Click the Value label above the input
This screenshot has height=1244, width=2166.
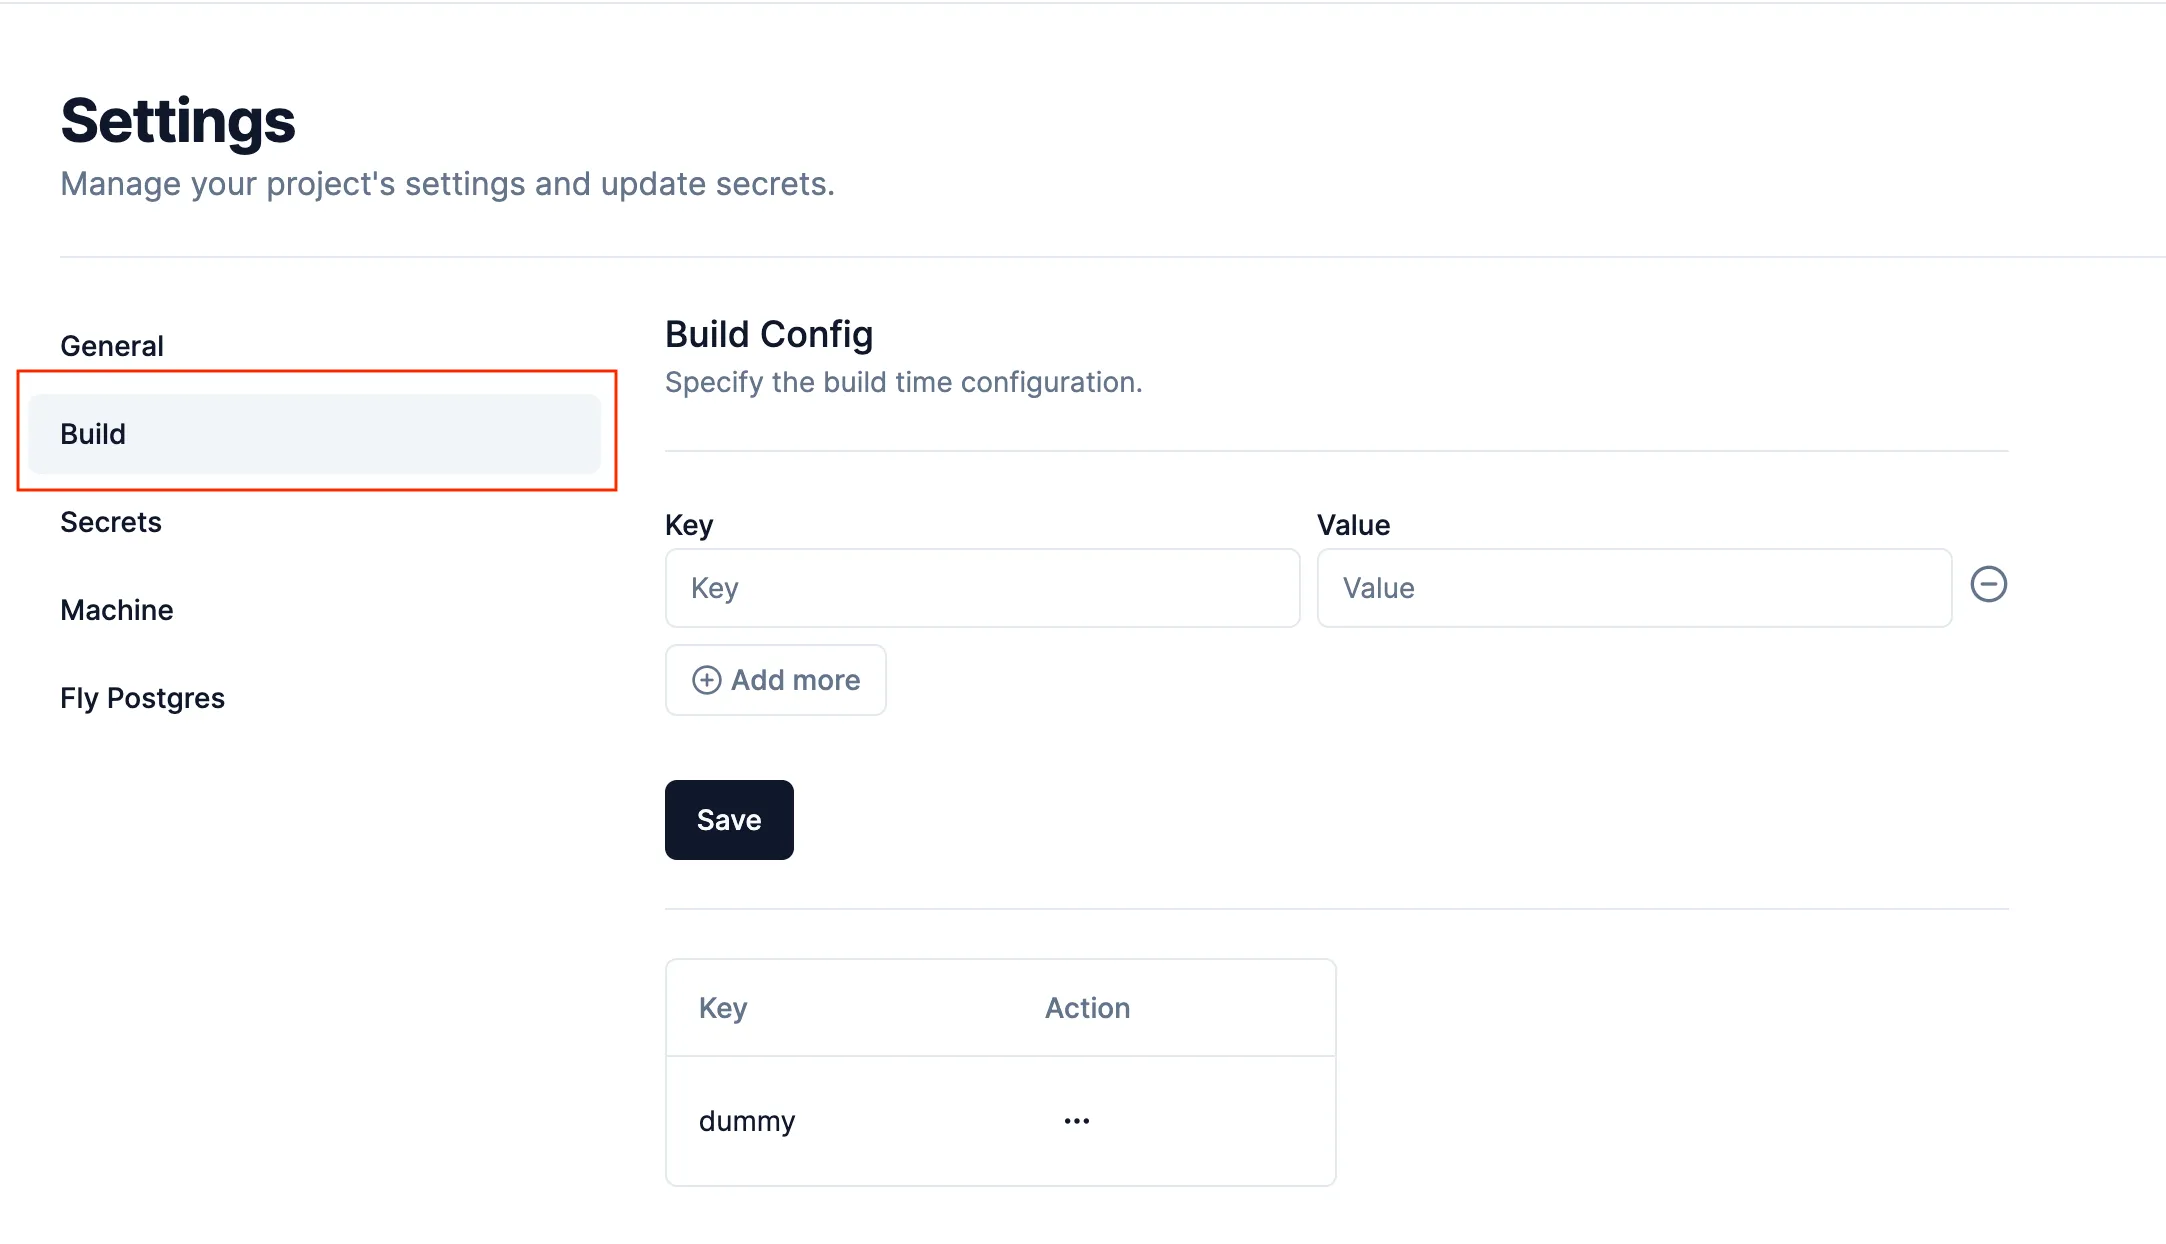(x=1353, y=524)
